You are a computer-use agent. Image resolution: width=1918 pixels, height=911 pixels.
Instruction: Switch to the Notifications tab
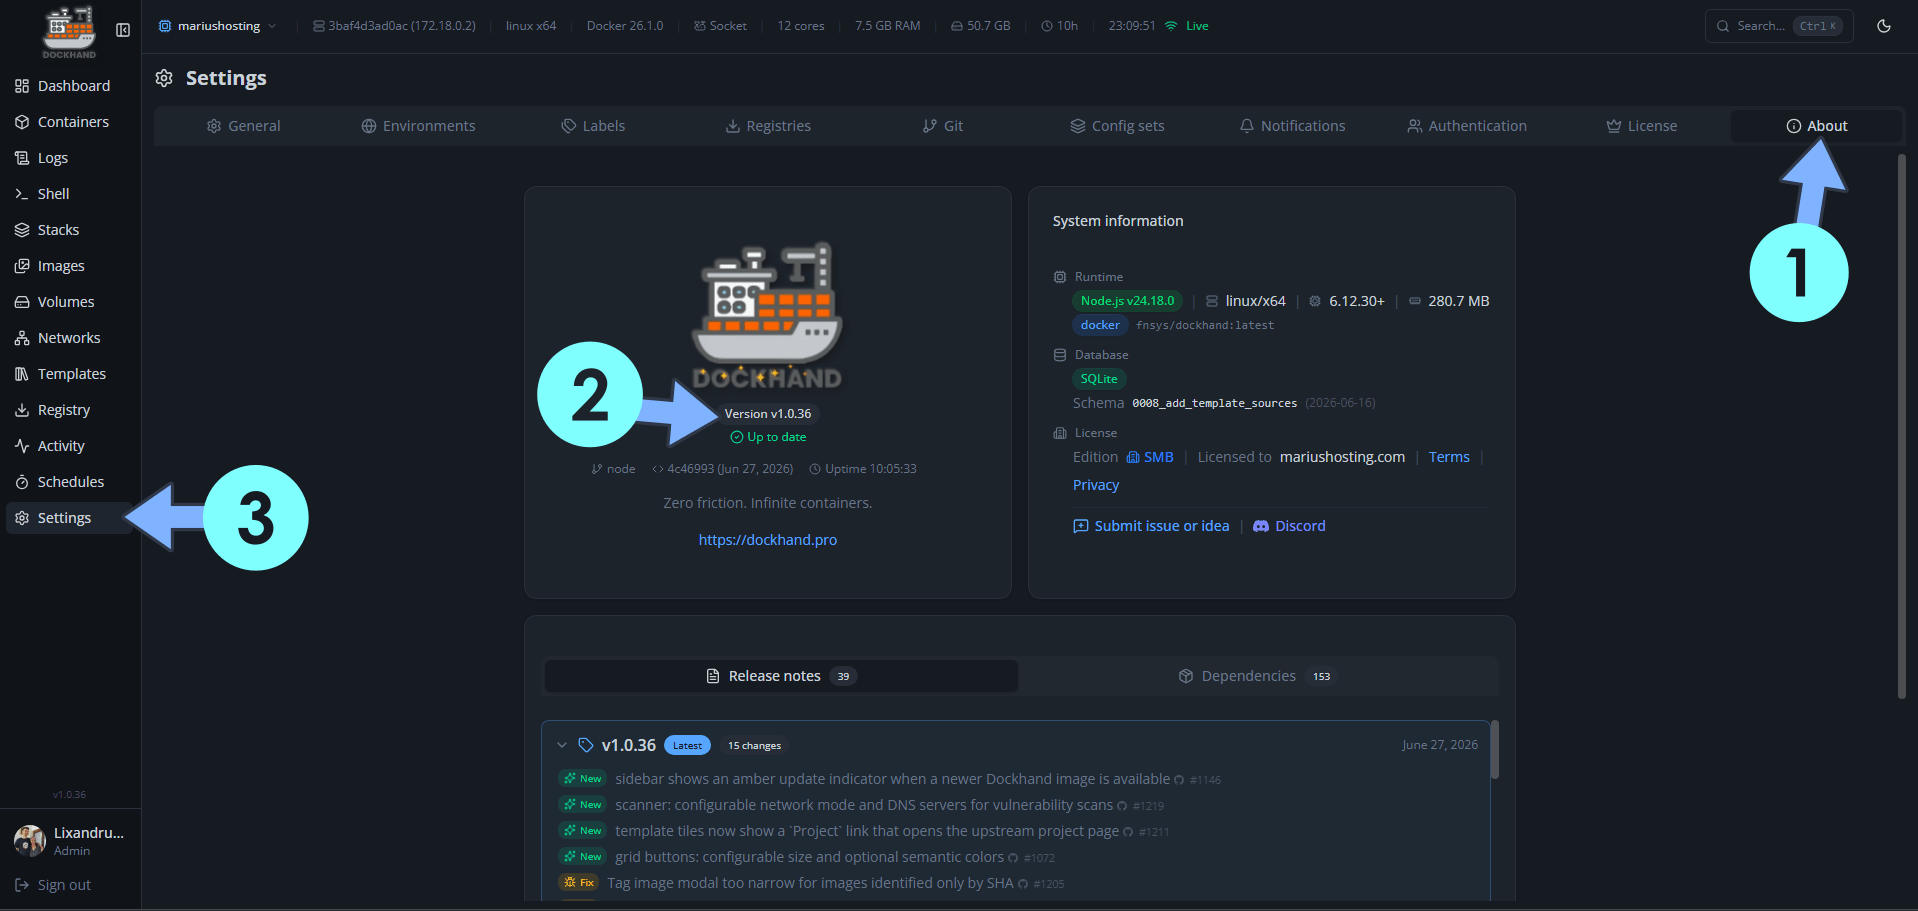(1292, 126)
